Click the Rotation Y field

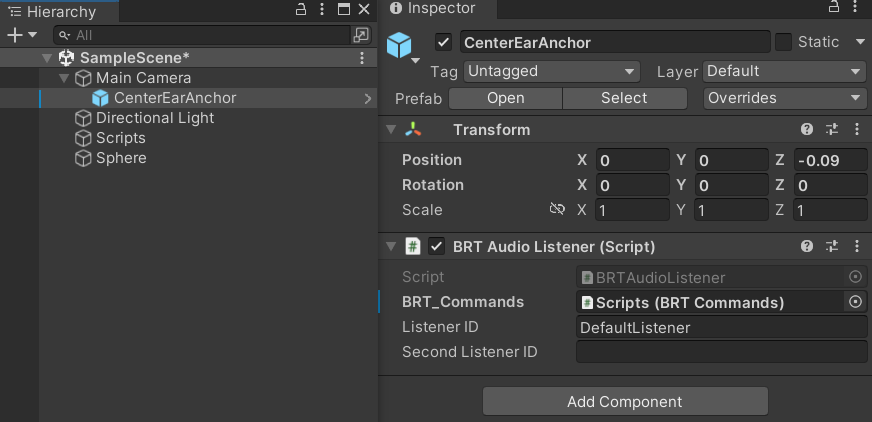pyautogui.click(x=731, y=185)
